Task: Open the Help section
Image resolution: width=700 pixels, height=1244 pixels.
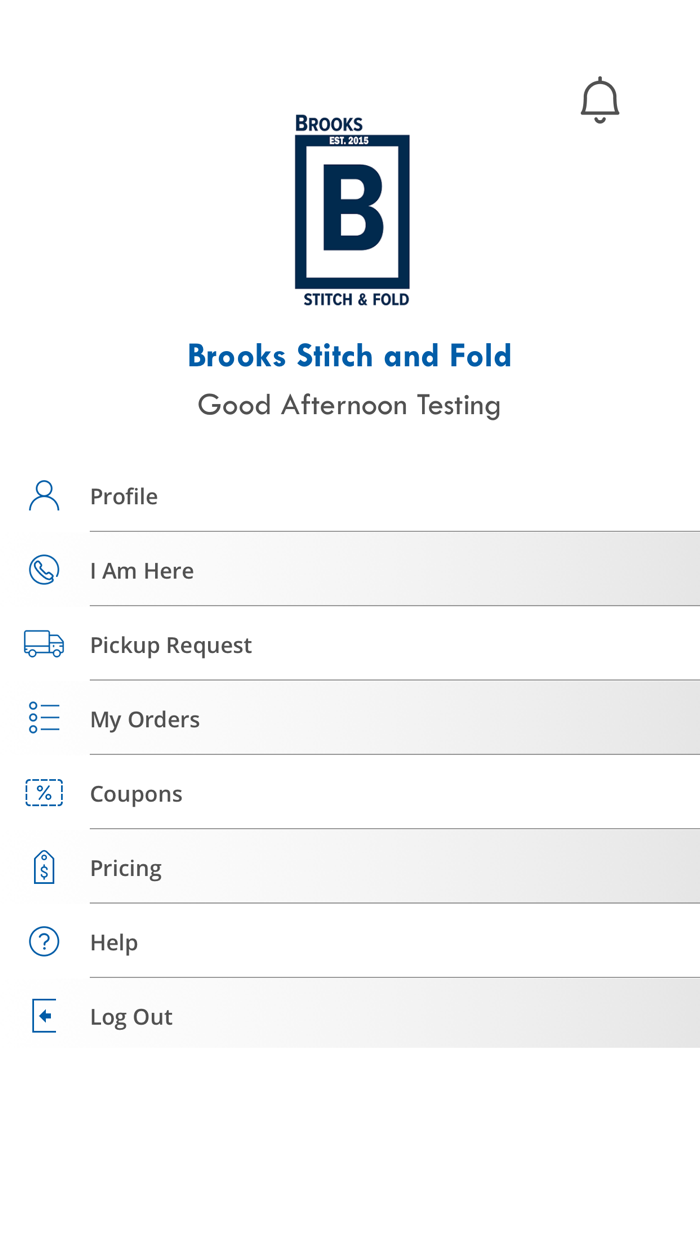Action: tap(114, 941)
